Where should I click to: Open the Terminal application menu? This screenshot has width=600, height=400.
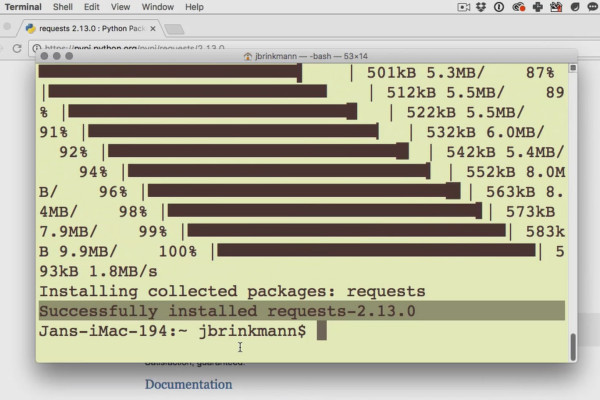point(23,7)
